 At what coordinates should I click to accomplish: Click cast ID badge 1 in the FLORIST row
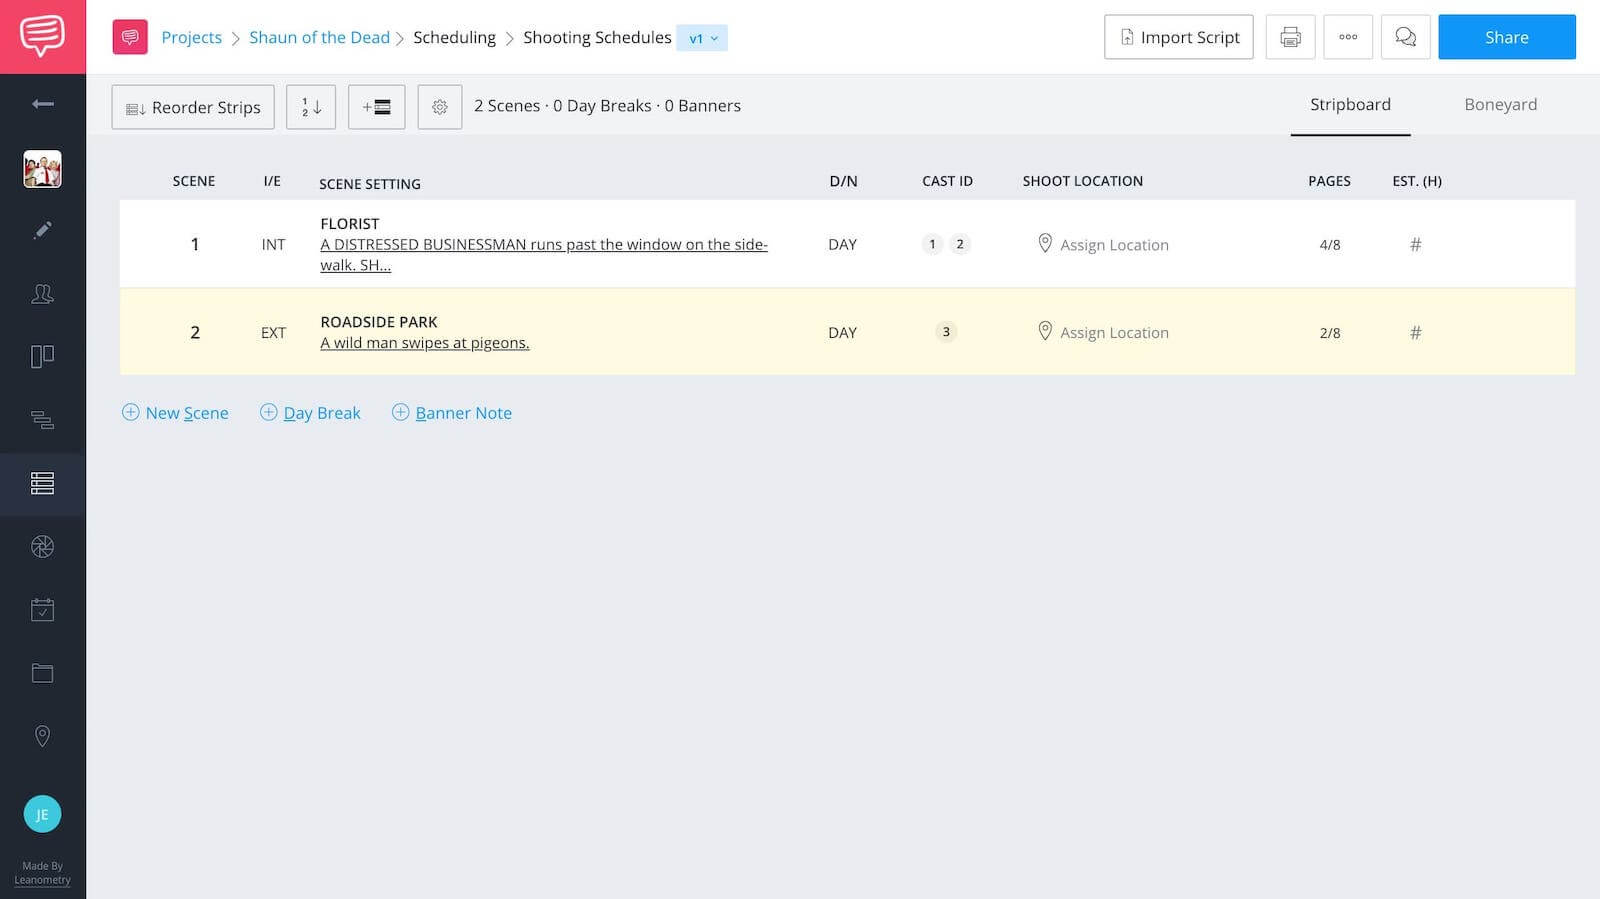[932, 244]
